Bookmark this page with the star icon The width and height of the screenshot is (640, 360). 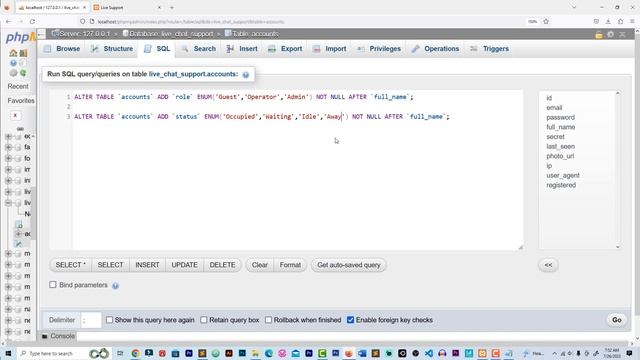click(x=546, y=21)
